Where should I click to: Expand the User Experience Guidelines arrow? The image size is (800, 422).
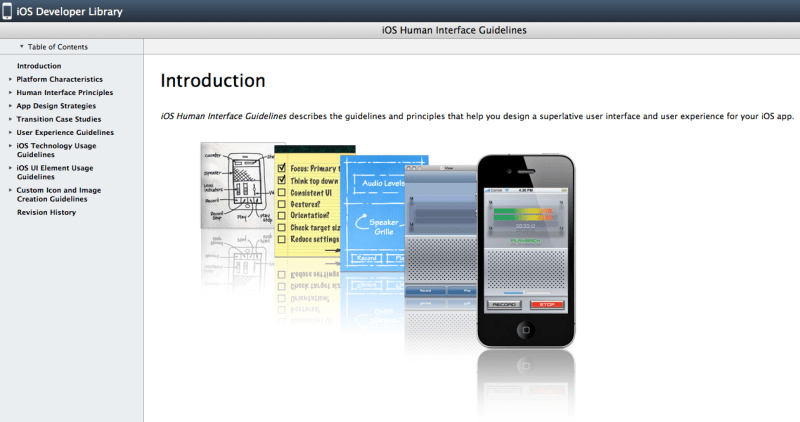pyautogui.click(x=10, y=132)
